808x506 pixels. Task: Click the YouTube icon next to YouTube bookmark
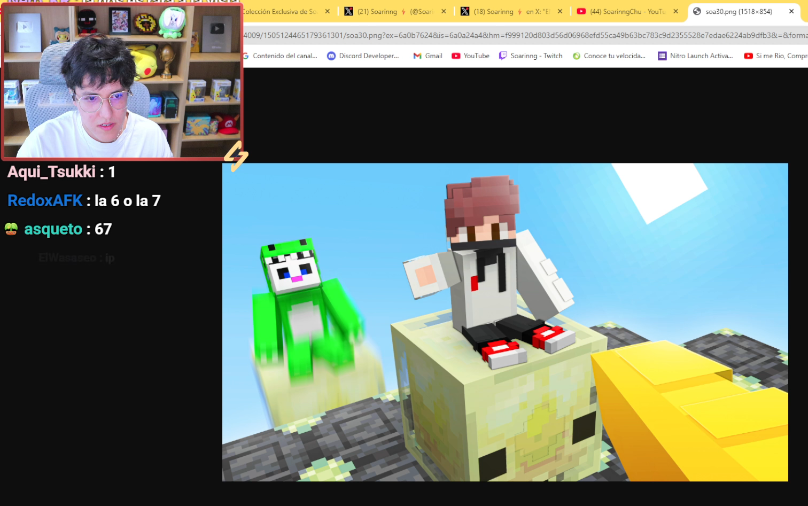456,56
